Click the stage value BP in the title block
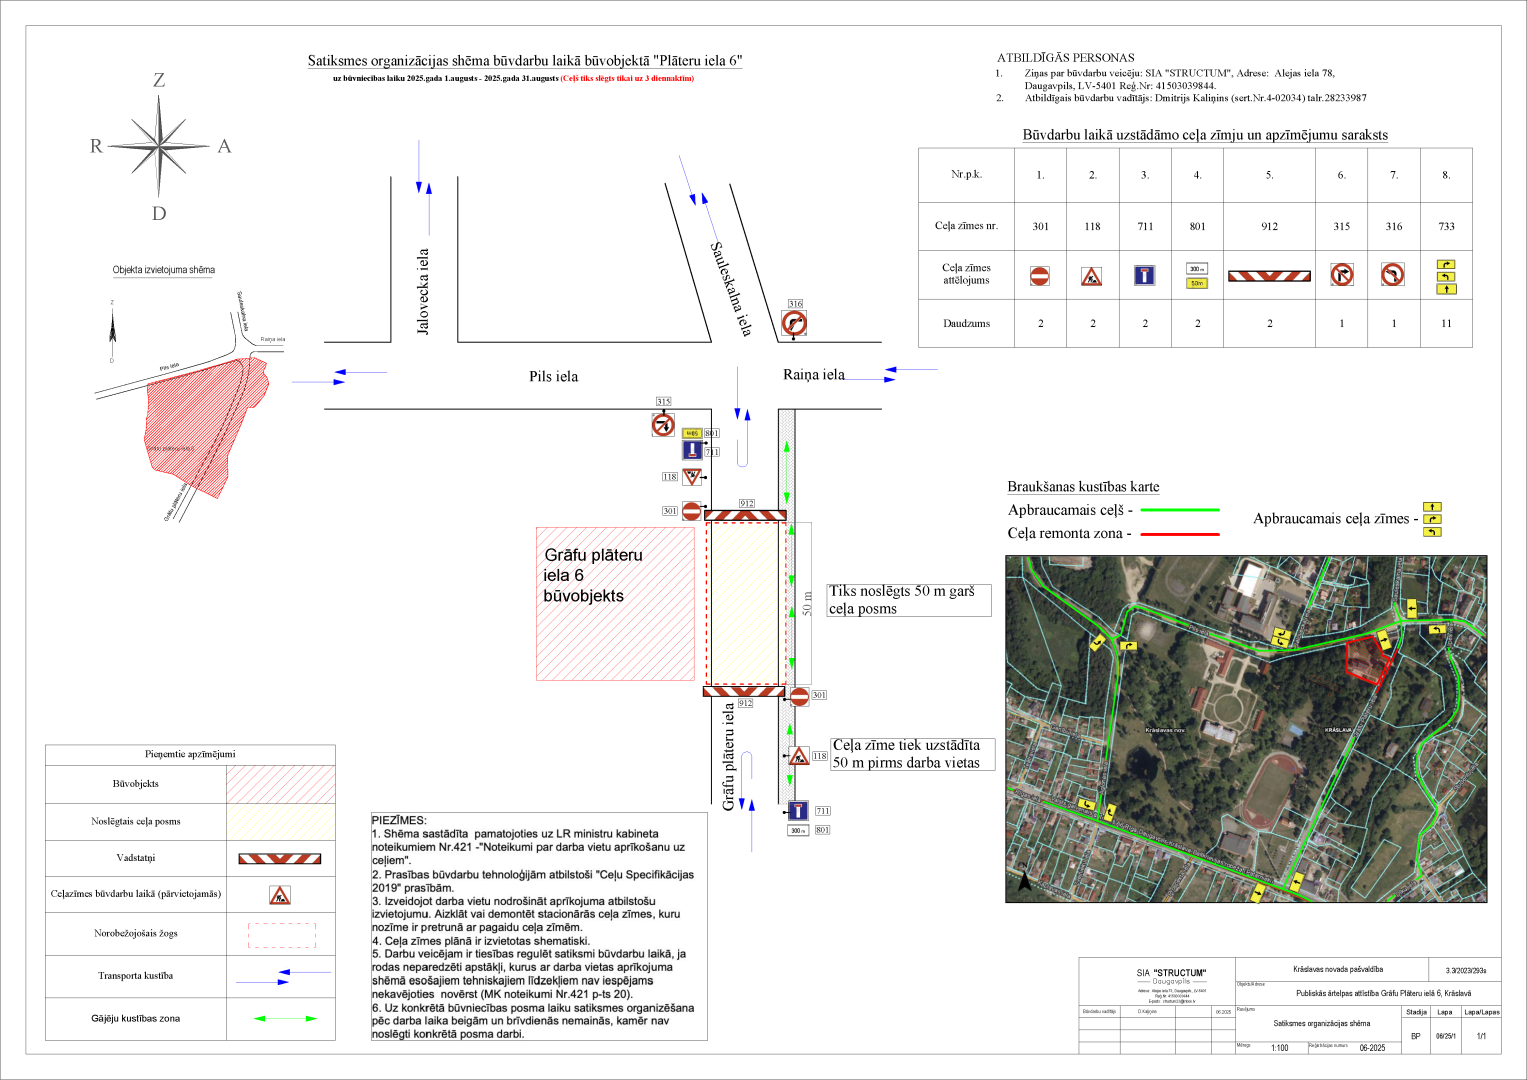 point(1416,1036)
